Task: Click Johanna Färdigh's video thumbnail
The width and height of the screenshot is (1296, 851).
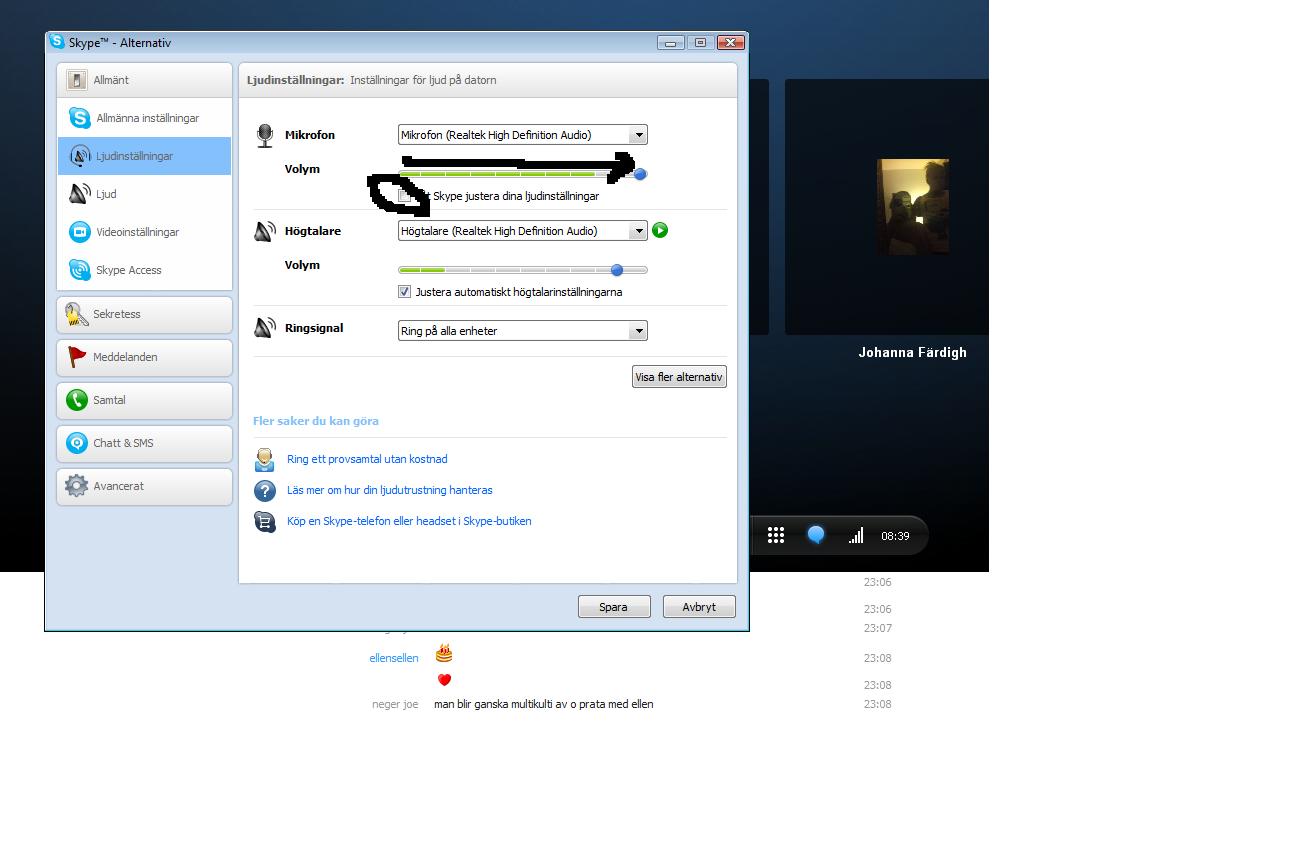Action: (913, 207)
